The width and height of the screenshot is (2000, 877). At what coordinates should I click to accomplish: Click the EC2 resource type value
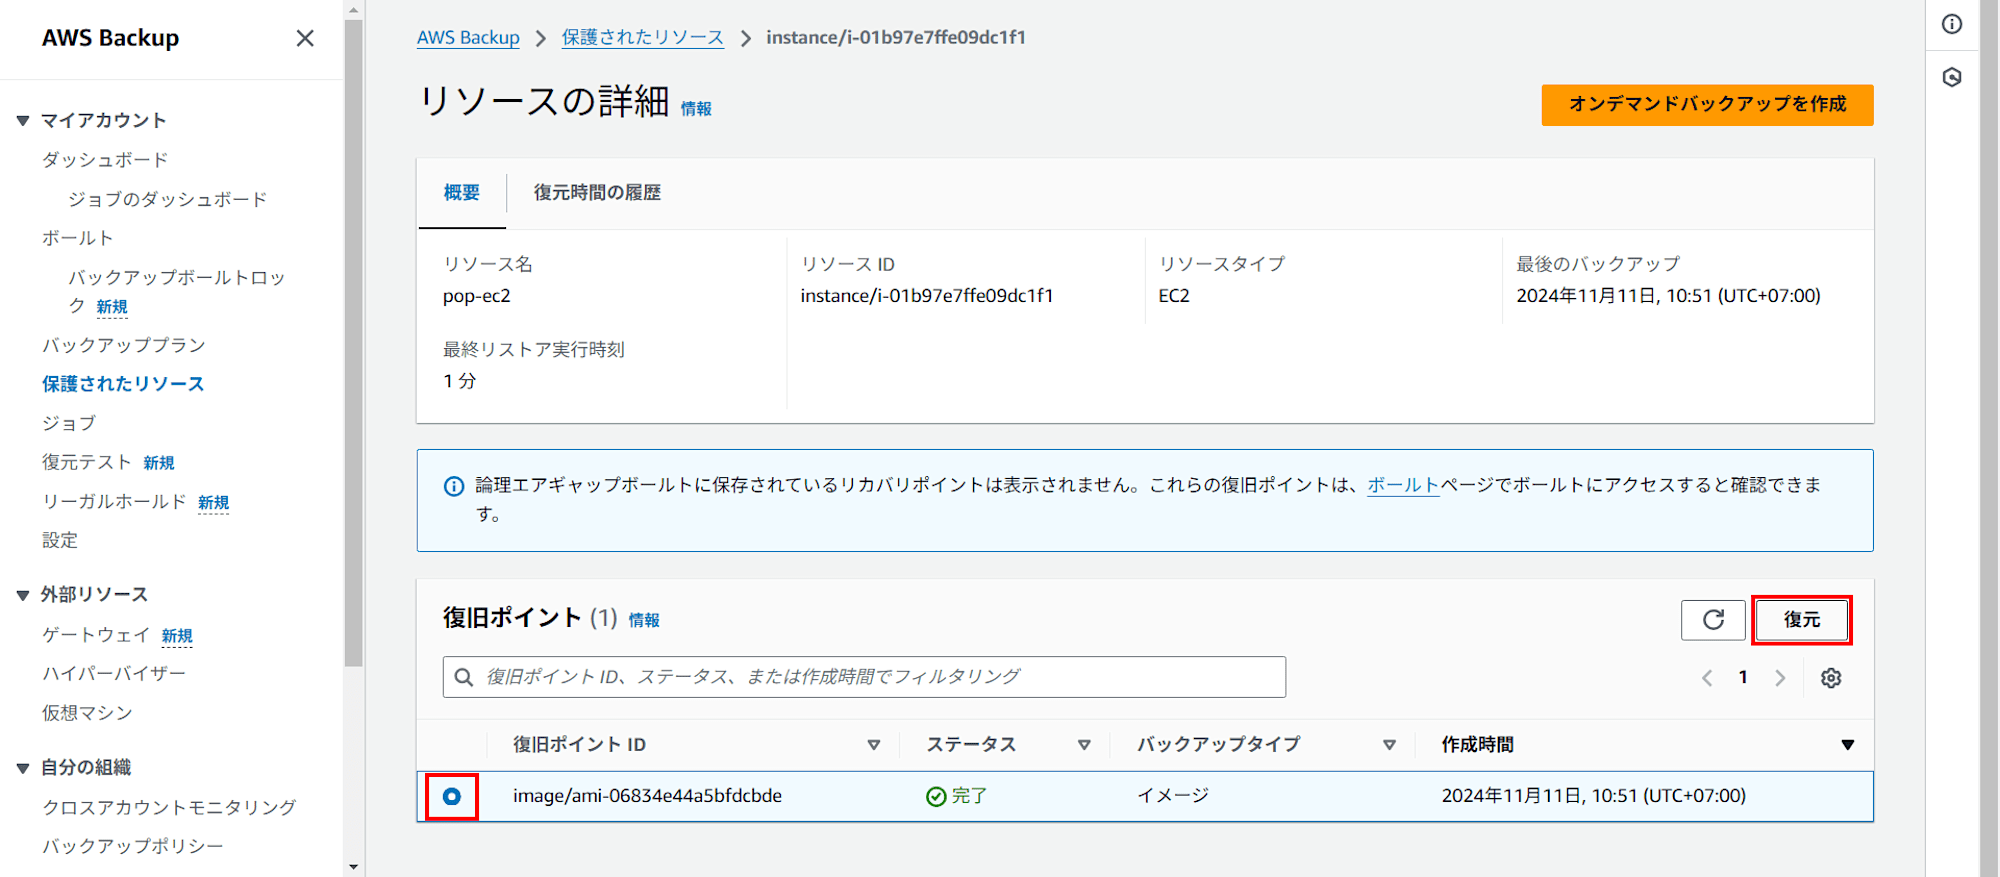coord(1174,296)
